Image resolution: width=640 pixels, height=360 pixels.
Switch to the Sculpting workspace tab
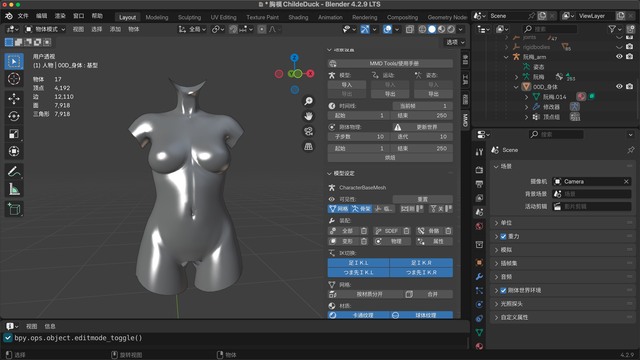pyautogui.click(x=189, y=17)
